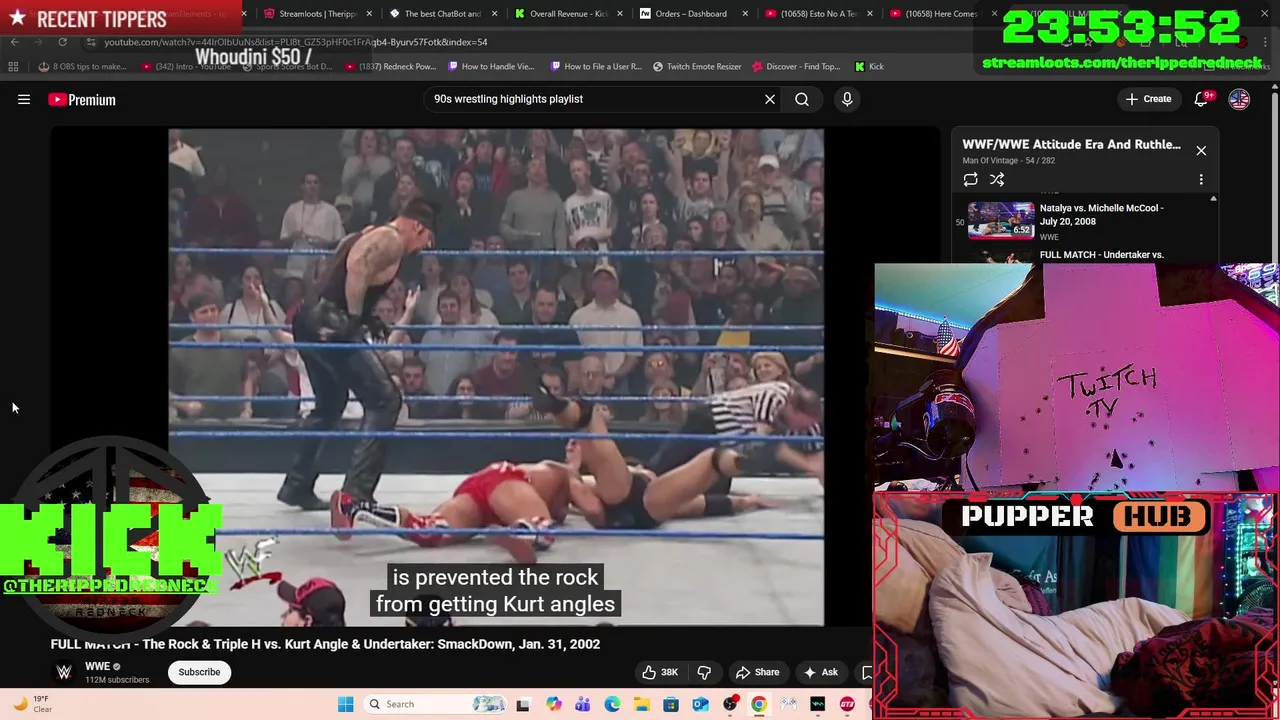1280x720 pixels.
Task: Open Redneck Pow... bookmark
Action: [389, 67]
